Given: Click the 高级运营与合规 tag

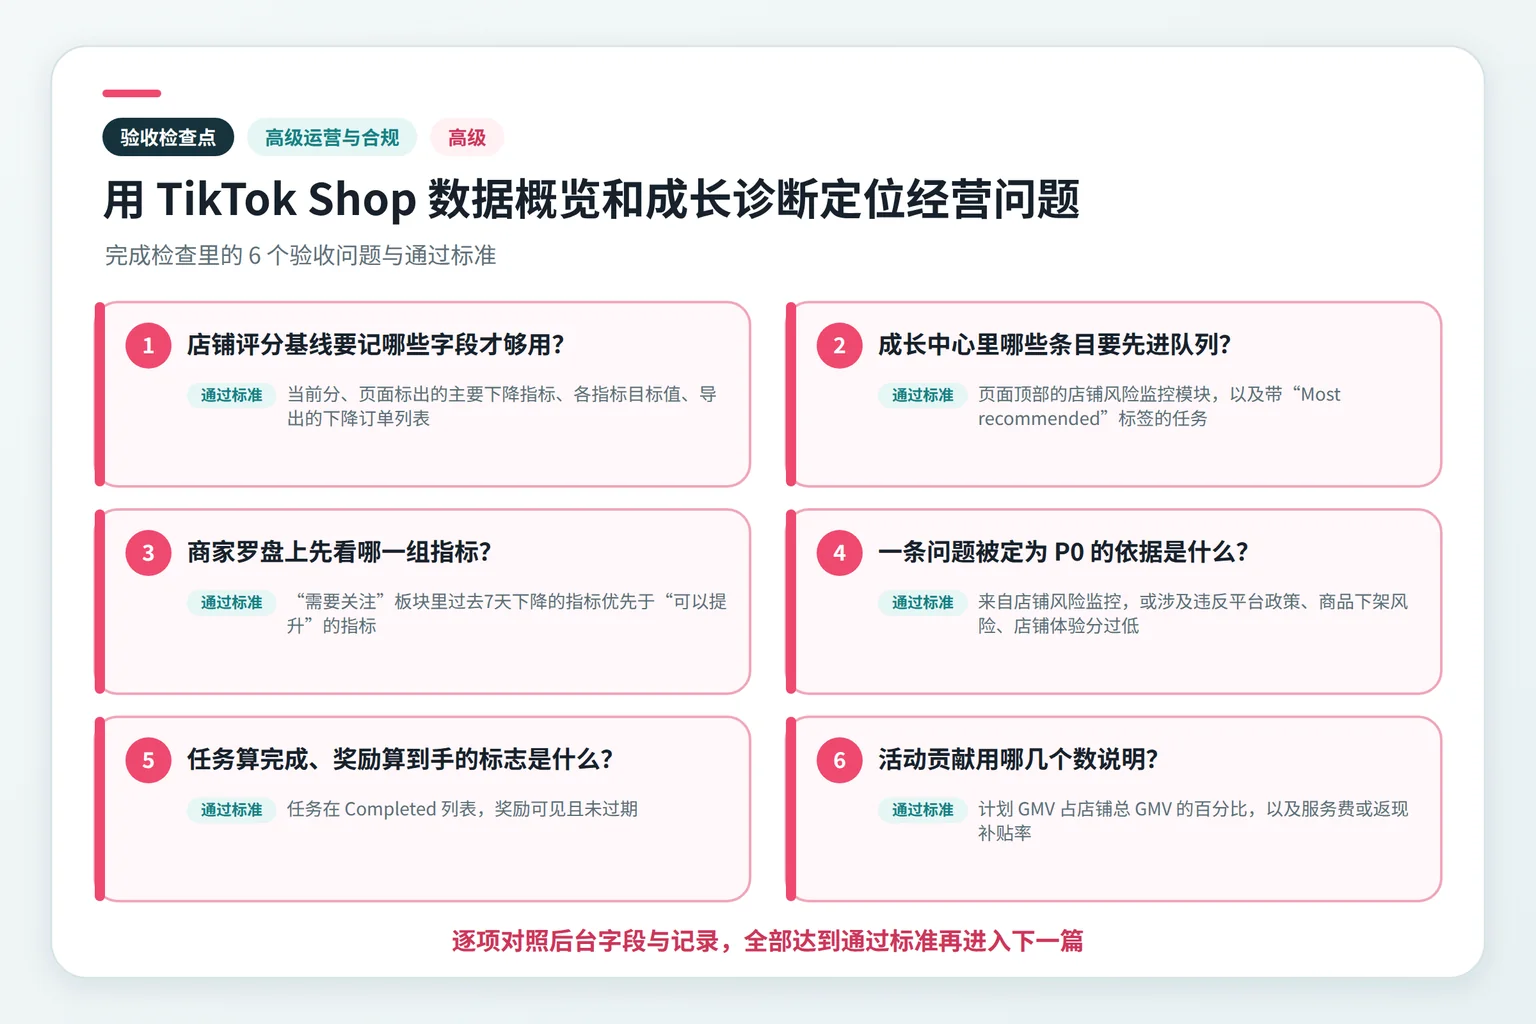Looking at the screenshot, I should click(x=332, y=137).
